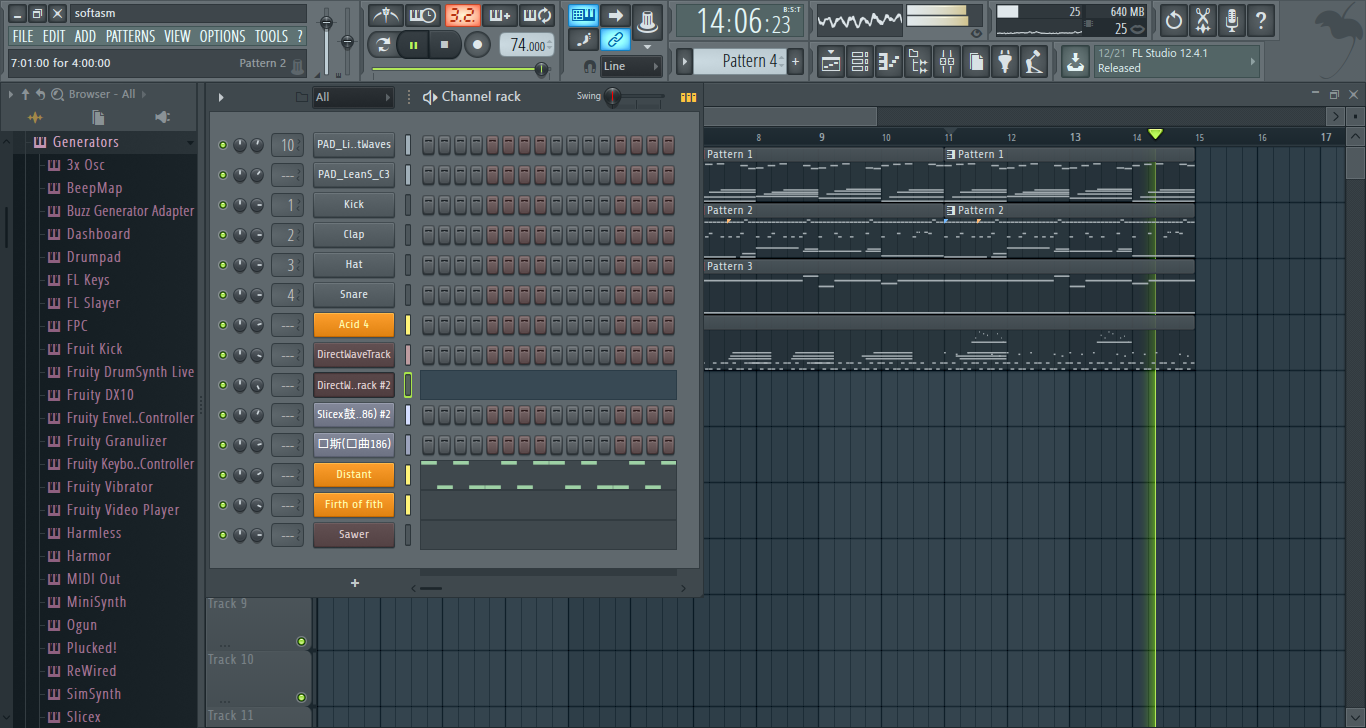Toggle typing keyboard to piano keyboard
Image resolution: width=1366 pixels, height=728 pixels.
click(584, 16)
